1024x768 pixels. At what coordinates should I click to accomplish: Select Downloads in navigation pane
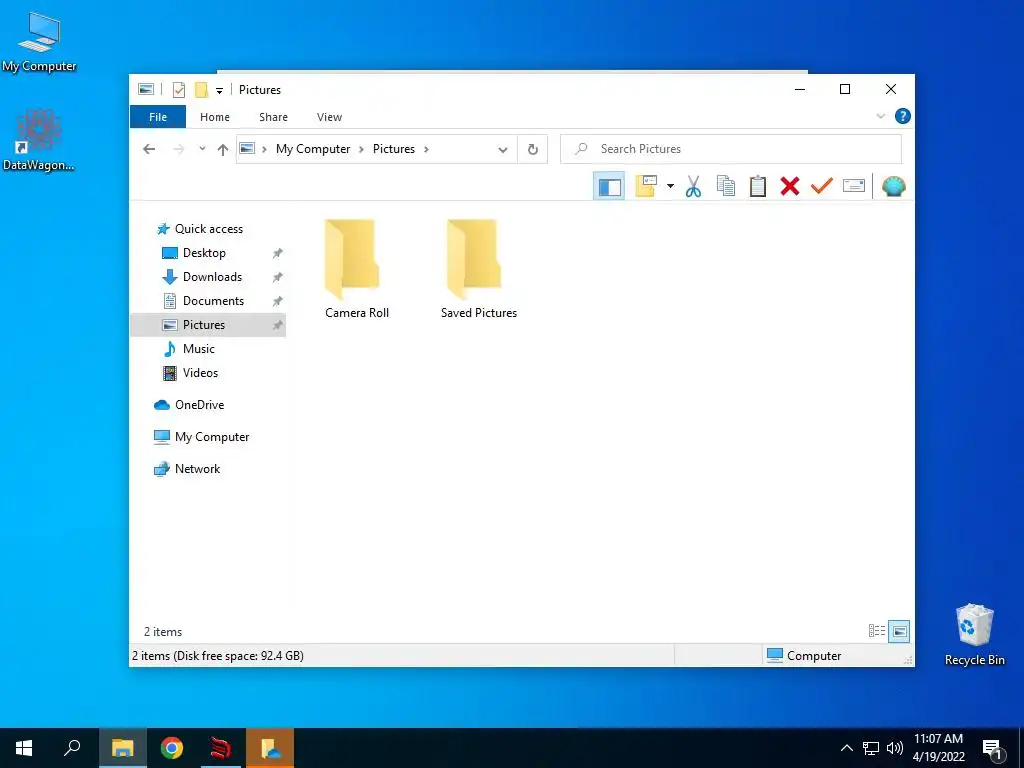[212, 277]
